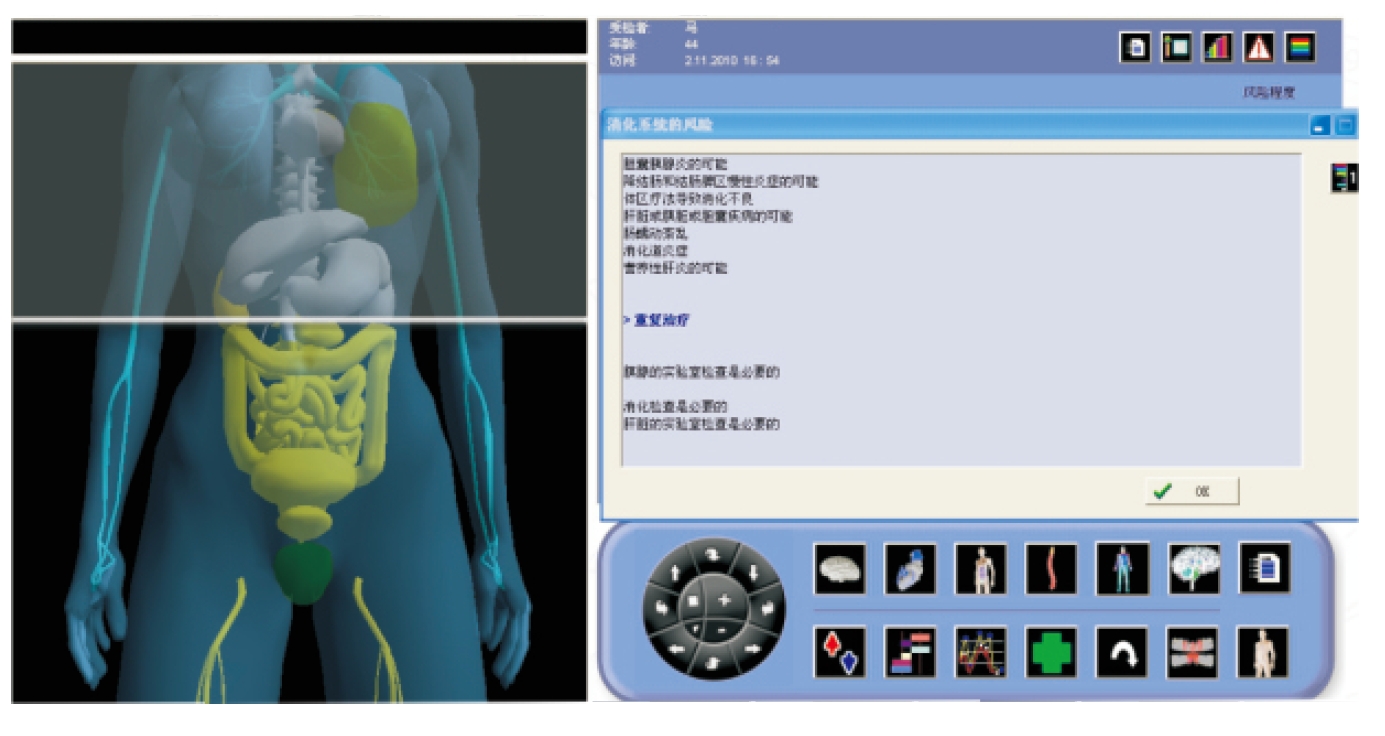Viewport: 1385px width, 736px height.
Task: Click the zoom out minus on navigation wheel
Action: pyautogui.click(x=722, y=630)
